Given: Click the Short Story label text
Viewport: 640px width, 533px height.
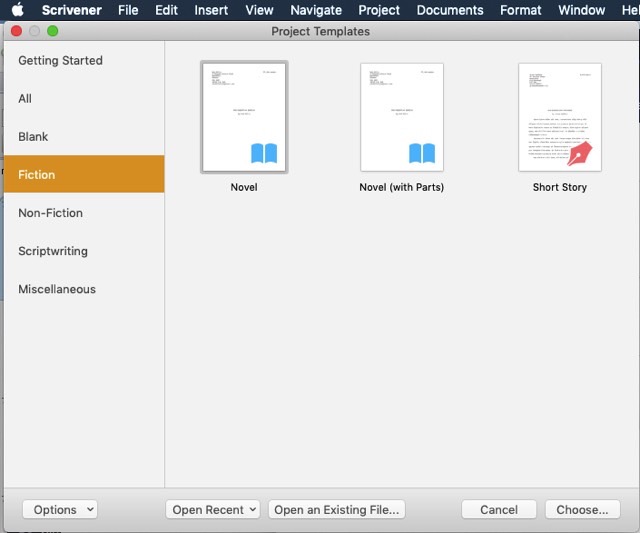Looking at the screenshot, I should coord(560,187).
